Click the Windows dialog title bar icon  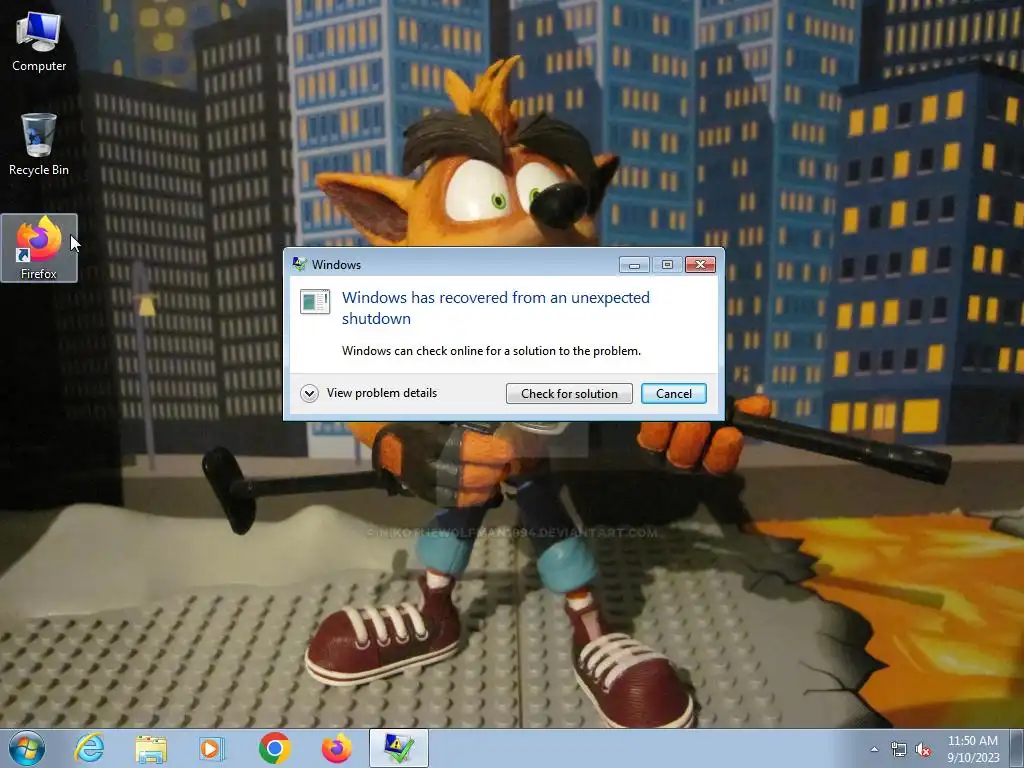pyautogui.click(x=300, y=264)
